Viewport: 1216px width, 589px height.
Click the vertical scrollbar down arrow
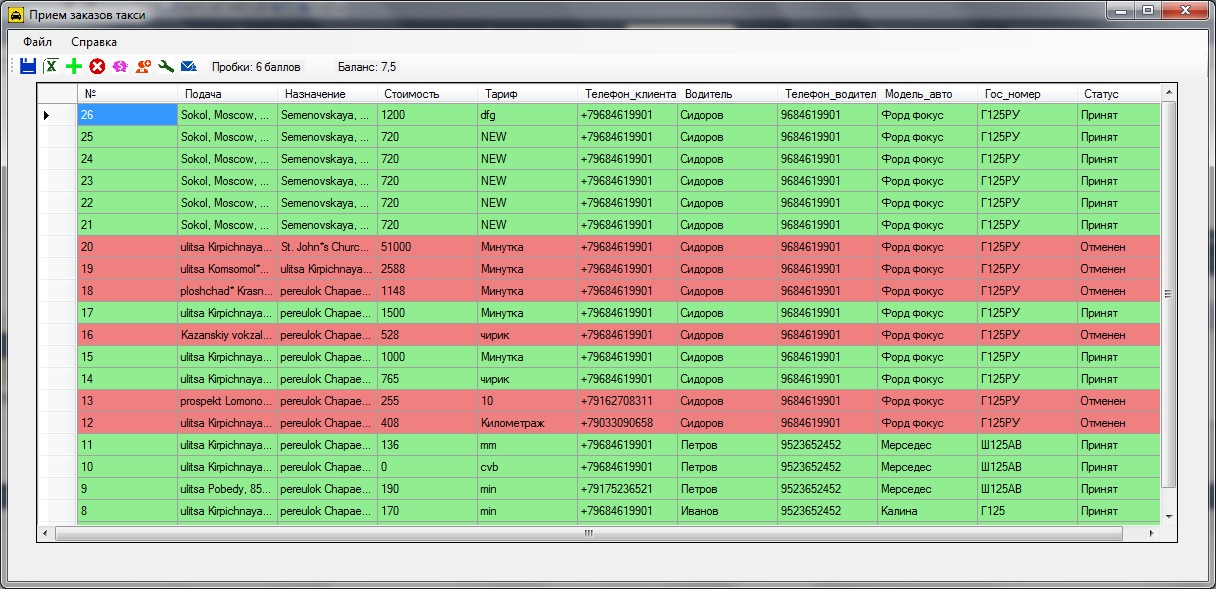click(1168, 517)
